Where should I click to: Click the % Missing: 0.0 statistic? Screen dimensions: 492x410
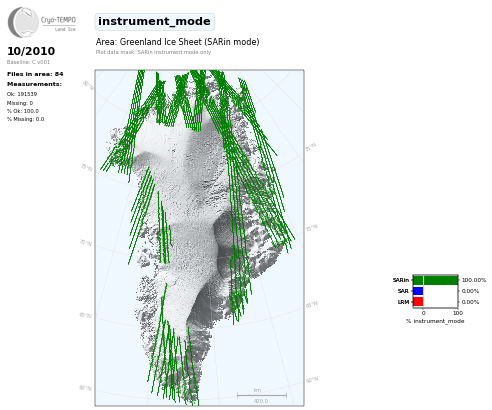coord(26,119)
